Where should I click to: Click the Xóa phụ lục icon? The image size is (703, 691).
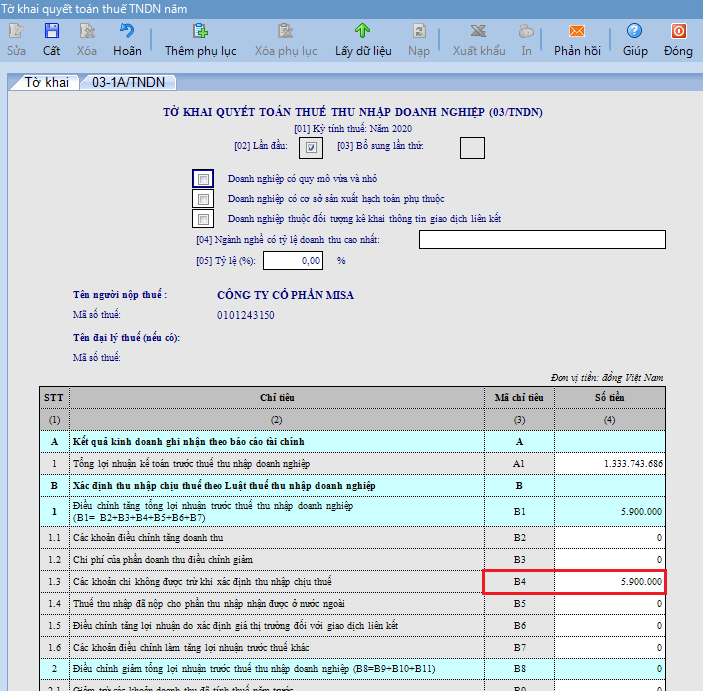point(286,31)
